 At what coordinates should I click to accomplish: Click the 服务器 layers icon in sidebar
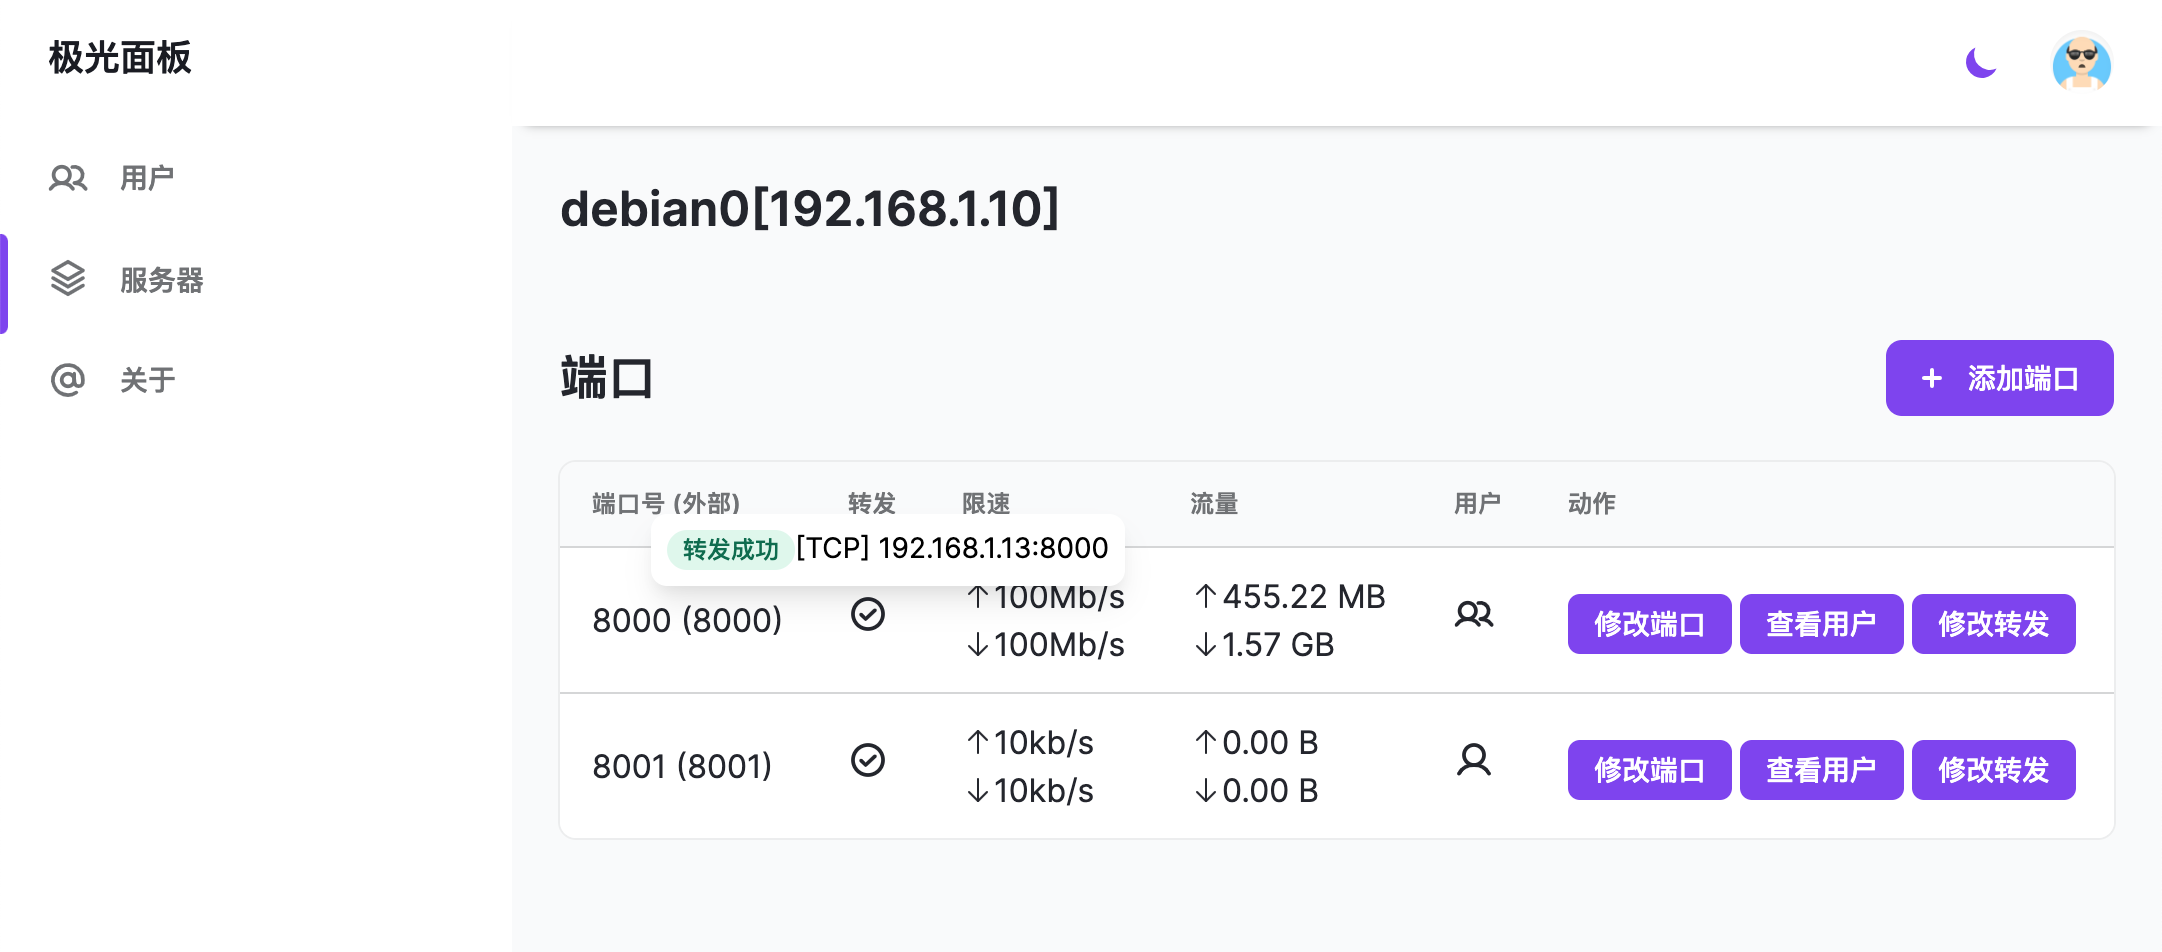click(x=68, y=279)
